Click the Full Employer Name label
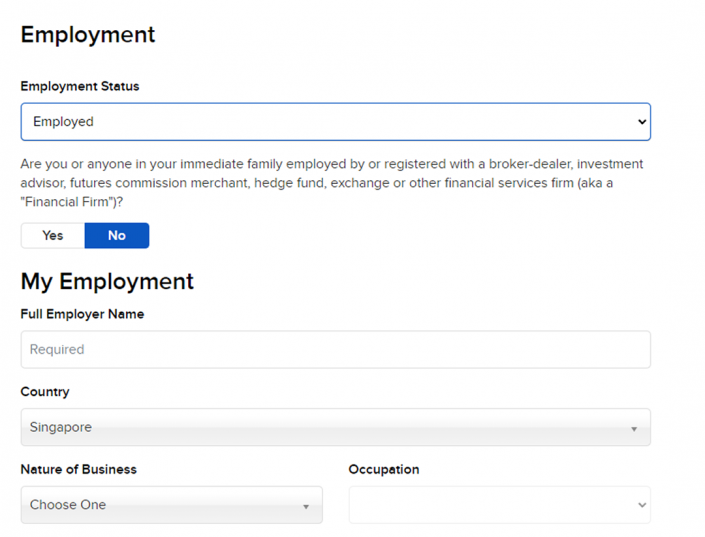 (82, 314)
